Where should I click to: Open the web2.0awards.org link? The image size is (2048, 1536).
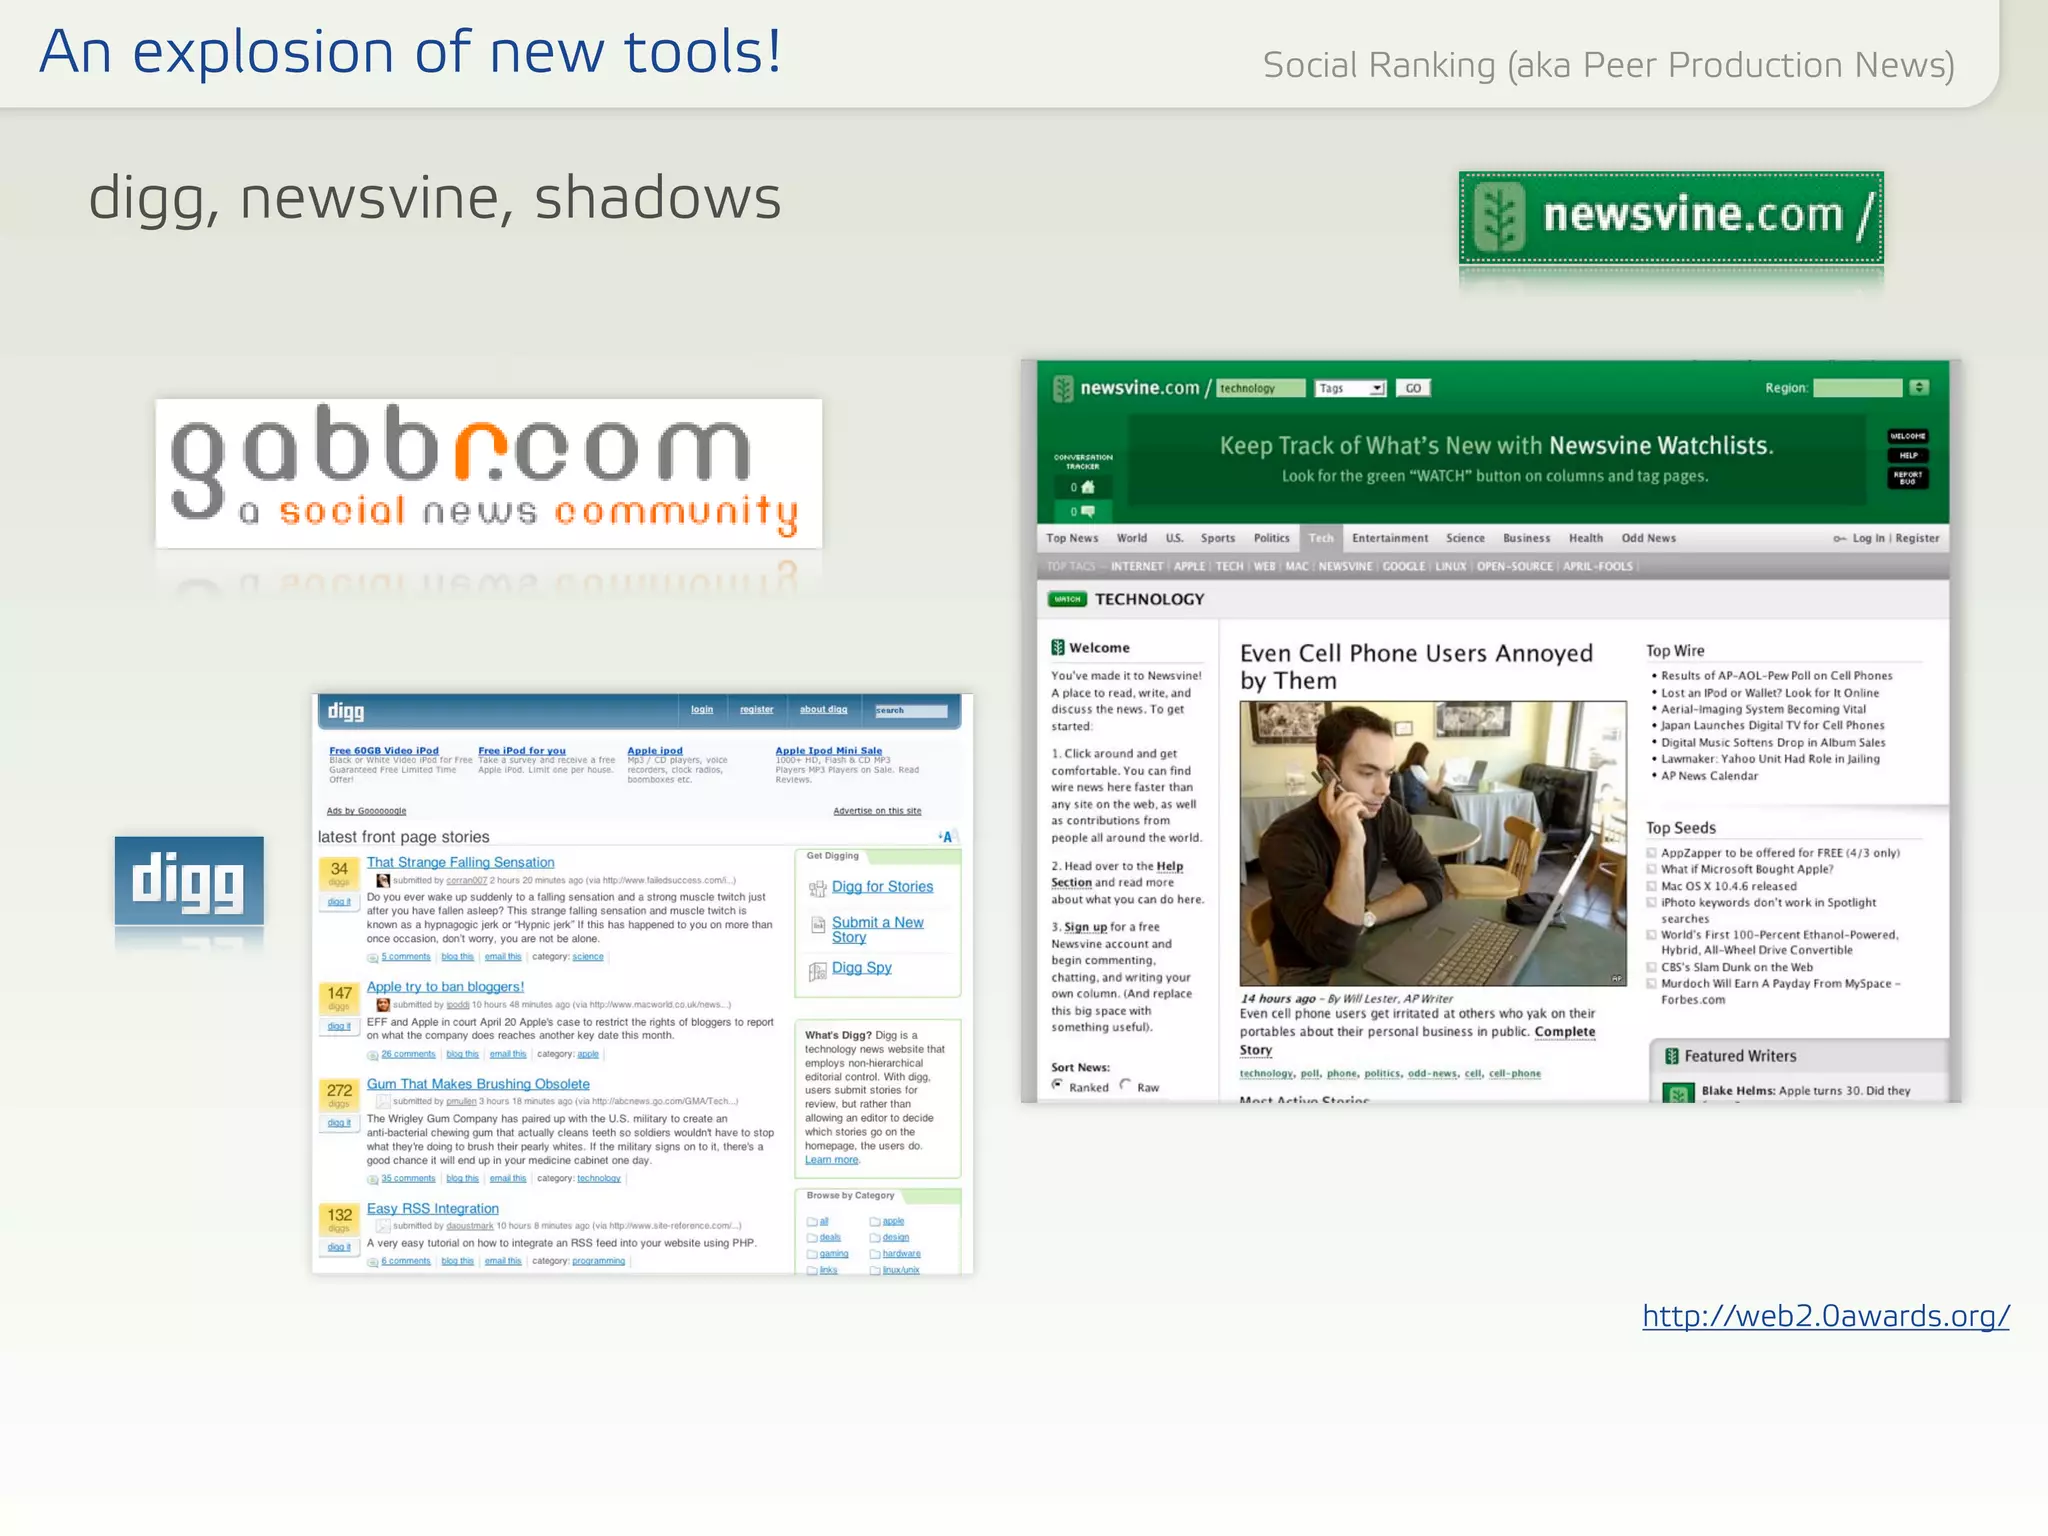coord(1826,1316)
